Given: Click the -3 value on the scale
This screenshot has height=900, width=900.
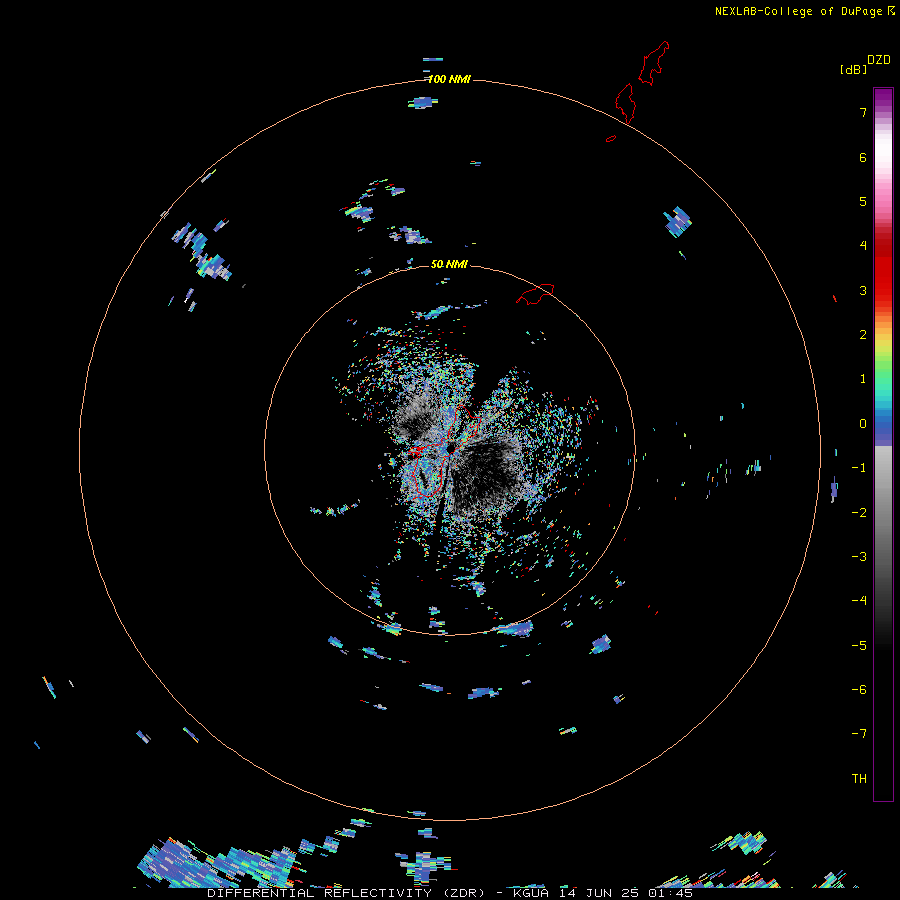Looking at the screenshot, I should pos(859,557).
